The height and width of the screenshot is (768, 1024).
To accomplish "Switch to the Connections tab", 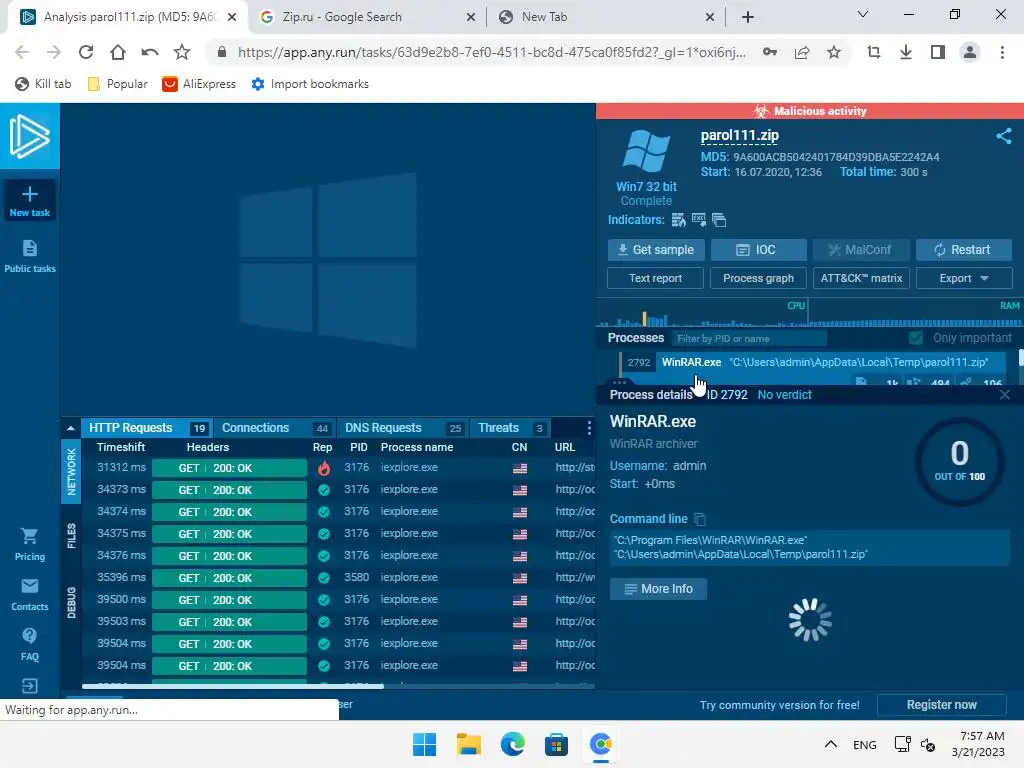I will [275, 428].
